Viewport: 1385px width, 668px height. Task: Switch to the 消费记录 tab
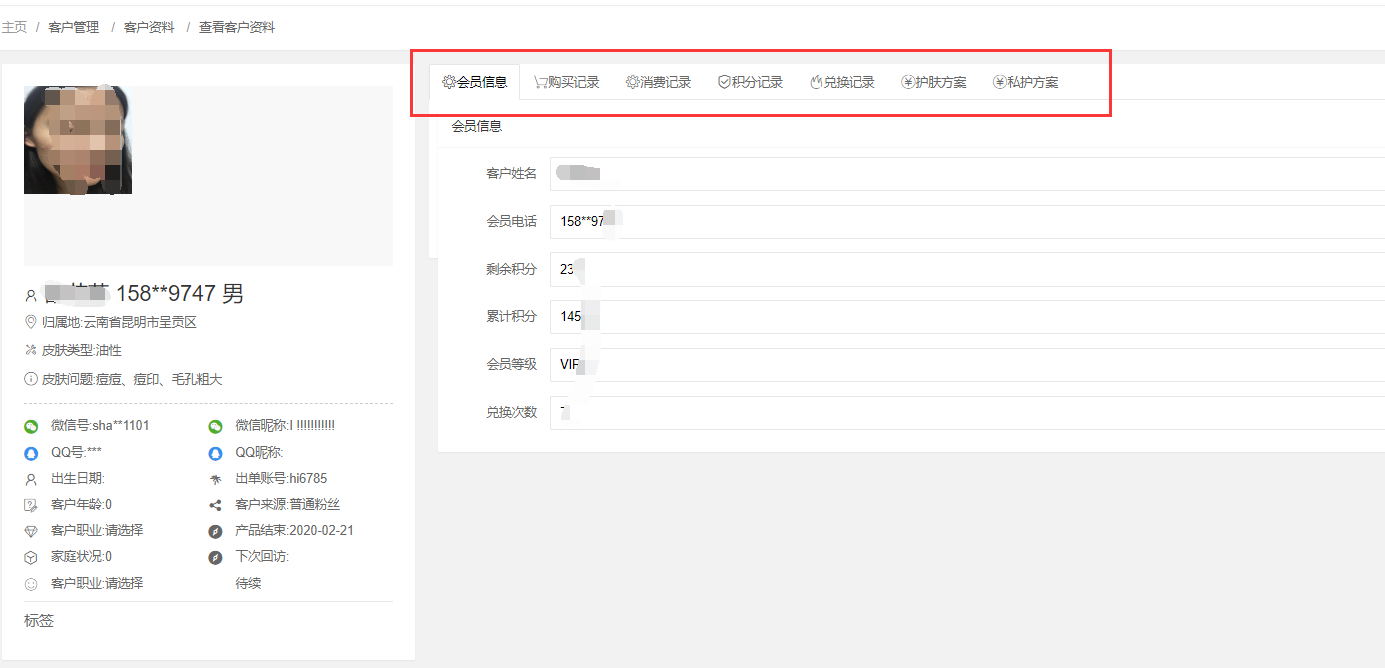(658, 82)
